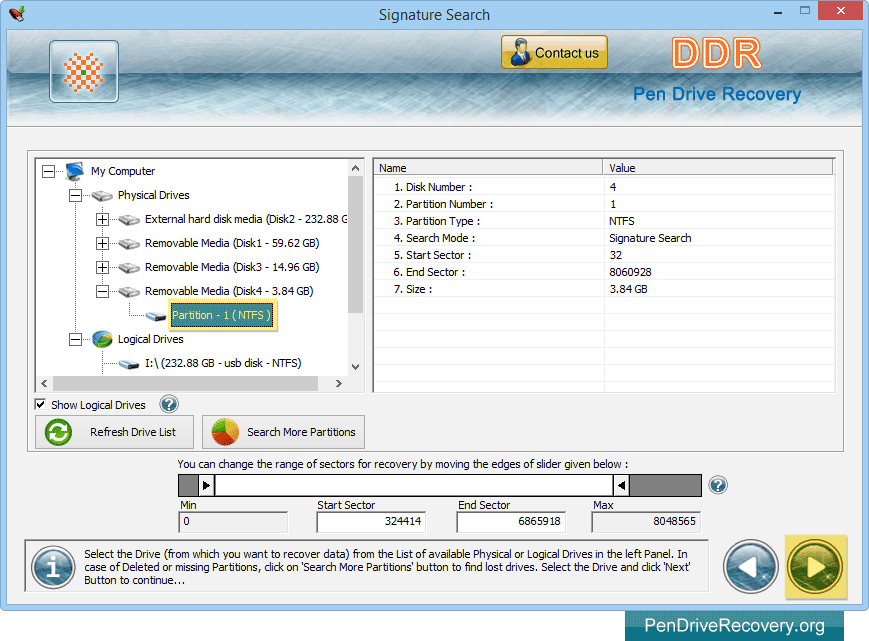Collapse the Logical Drives node
Viewport: 869px width, 641px height.
(75, 339)
